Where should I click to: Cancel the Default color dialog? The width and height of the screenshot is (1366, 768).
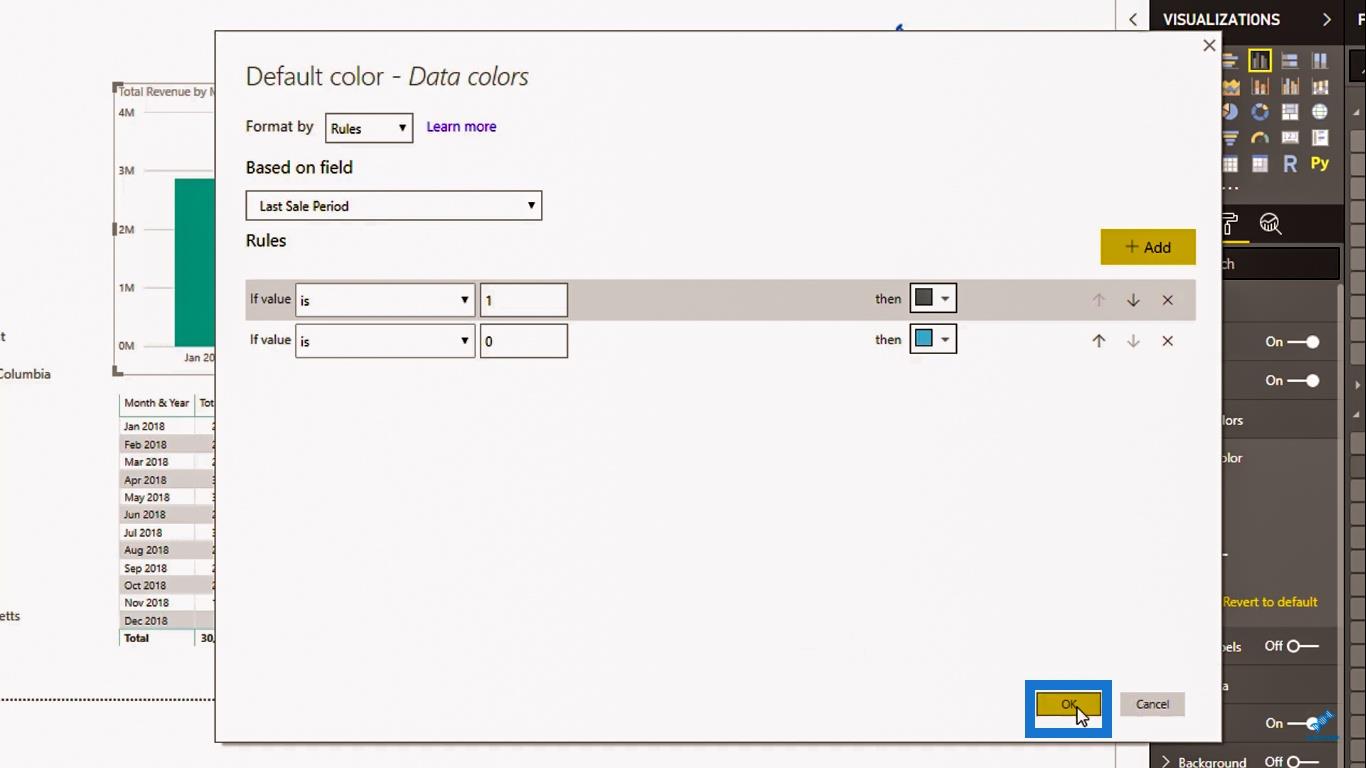[1152, 704]
